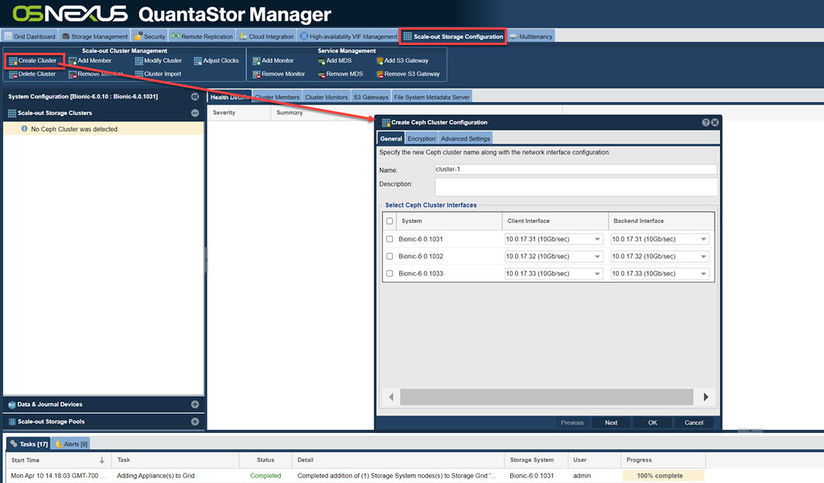This screenshot has height=483, width=824.
Task: Click the OK button
Action: (x=652, y=423)
